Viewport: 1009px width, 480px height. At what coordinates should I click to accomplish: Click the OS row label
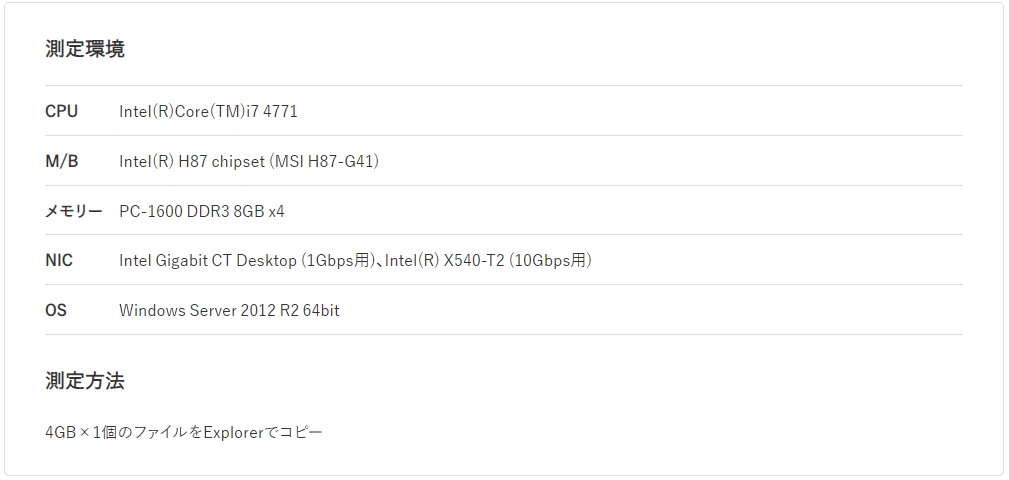tap(56, 310)
